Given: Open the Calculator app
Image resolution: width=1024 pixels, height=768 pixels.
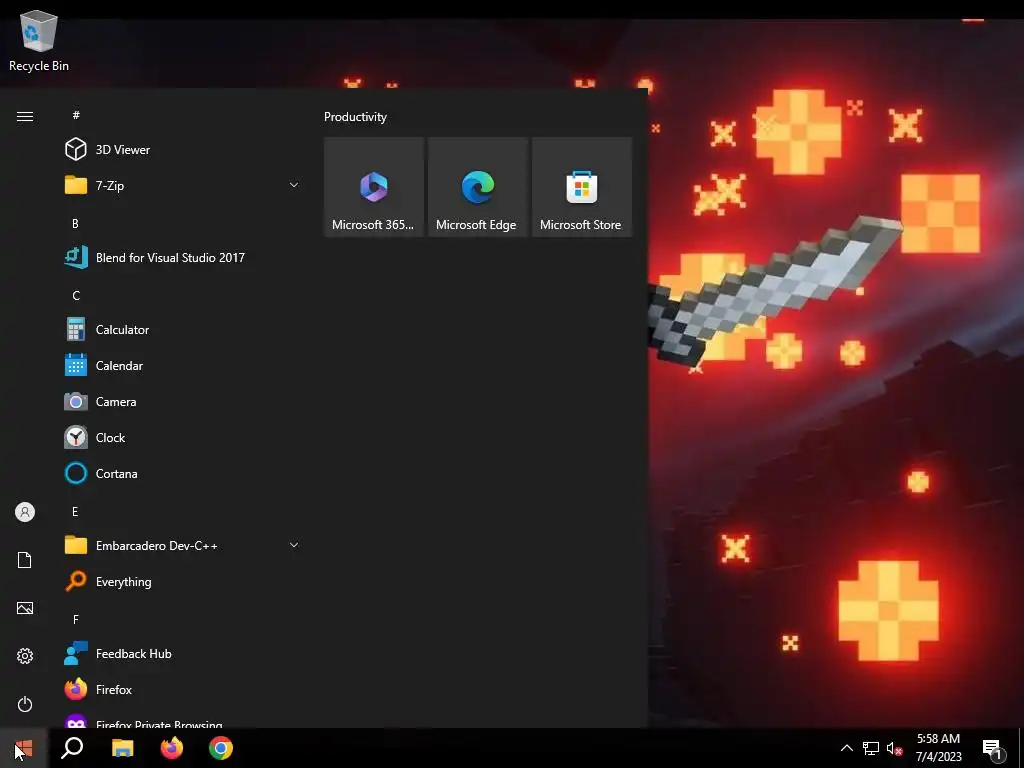Looking at the screenshot, I should click(180, 330).
